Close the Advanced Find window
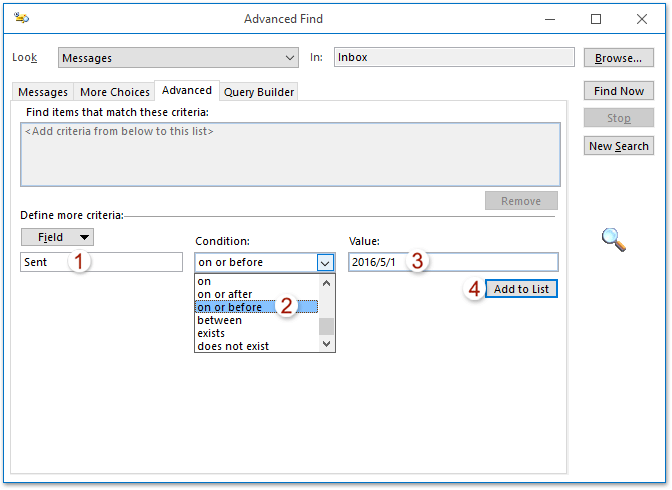The width and height of the screenshot is (672, 490). 642,19
